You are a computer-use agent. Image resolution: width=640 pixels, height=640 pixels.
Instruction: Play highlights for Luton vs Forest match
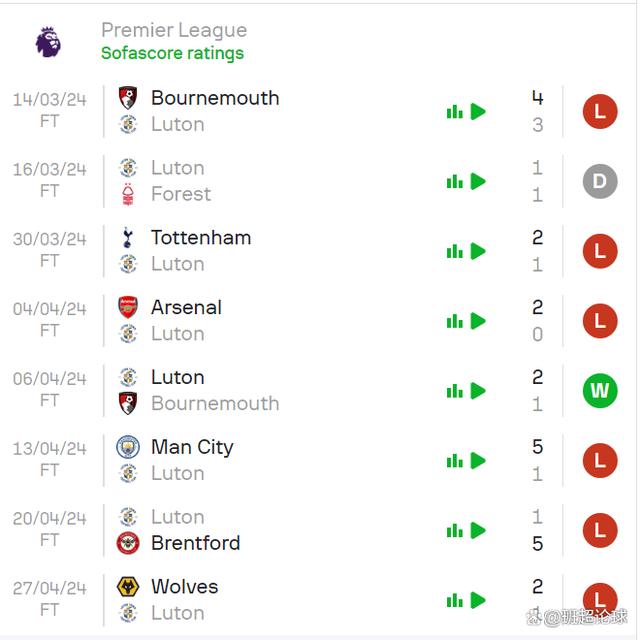pos(478,182)
